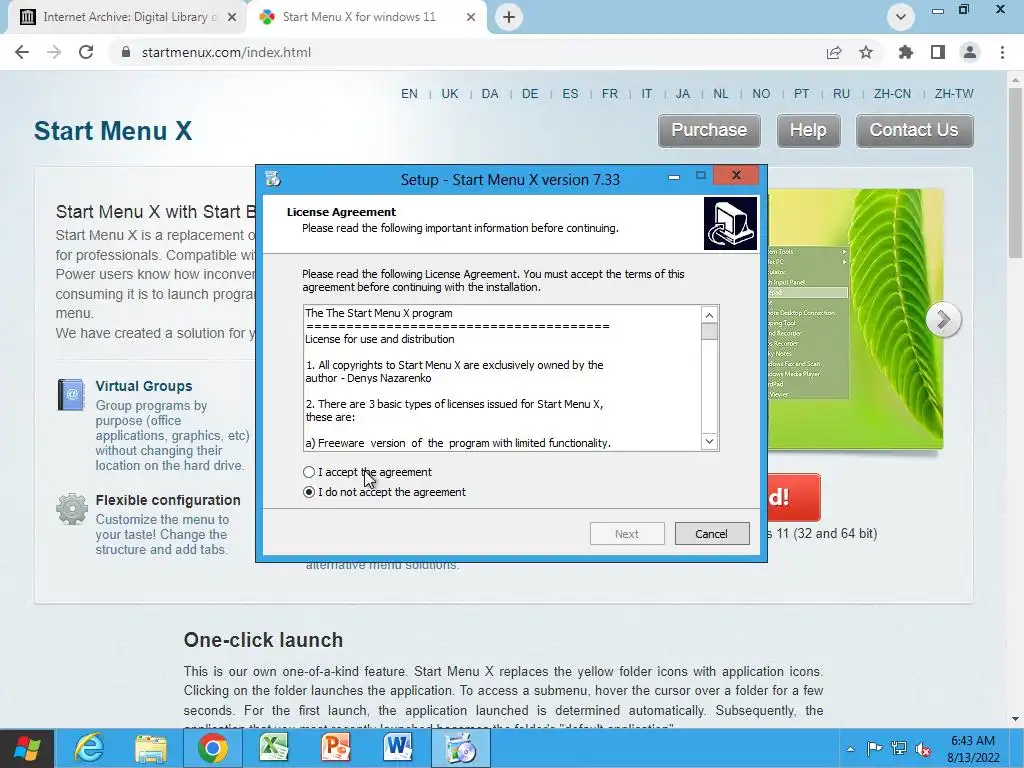Viewport: 1024px width, 768px height.
Task: Click license text scroll up arrow
Action: click(709, 315)
